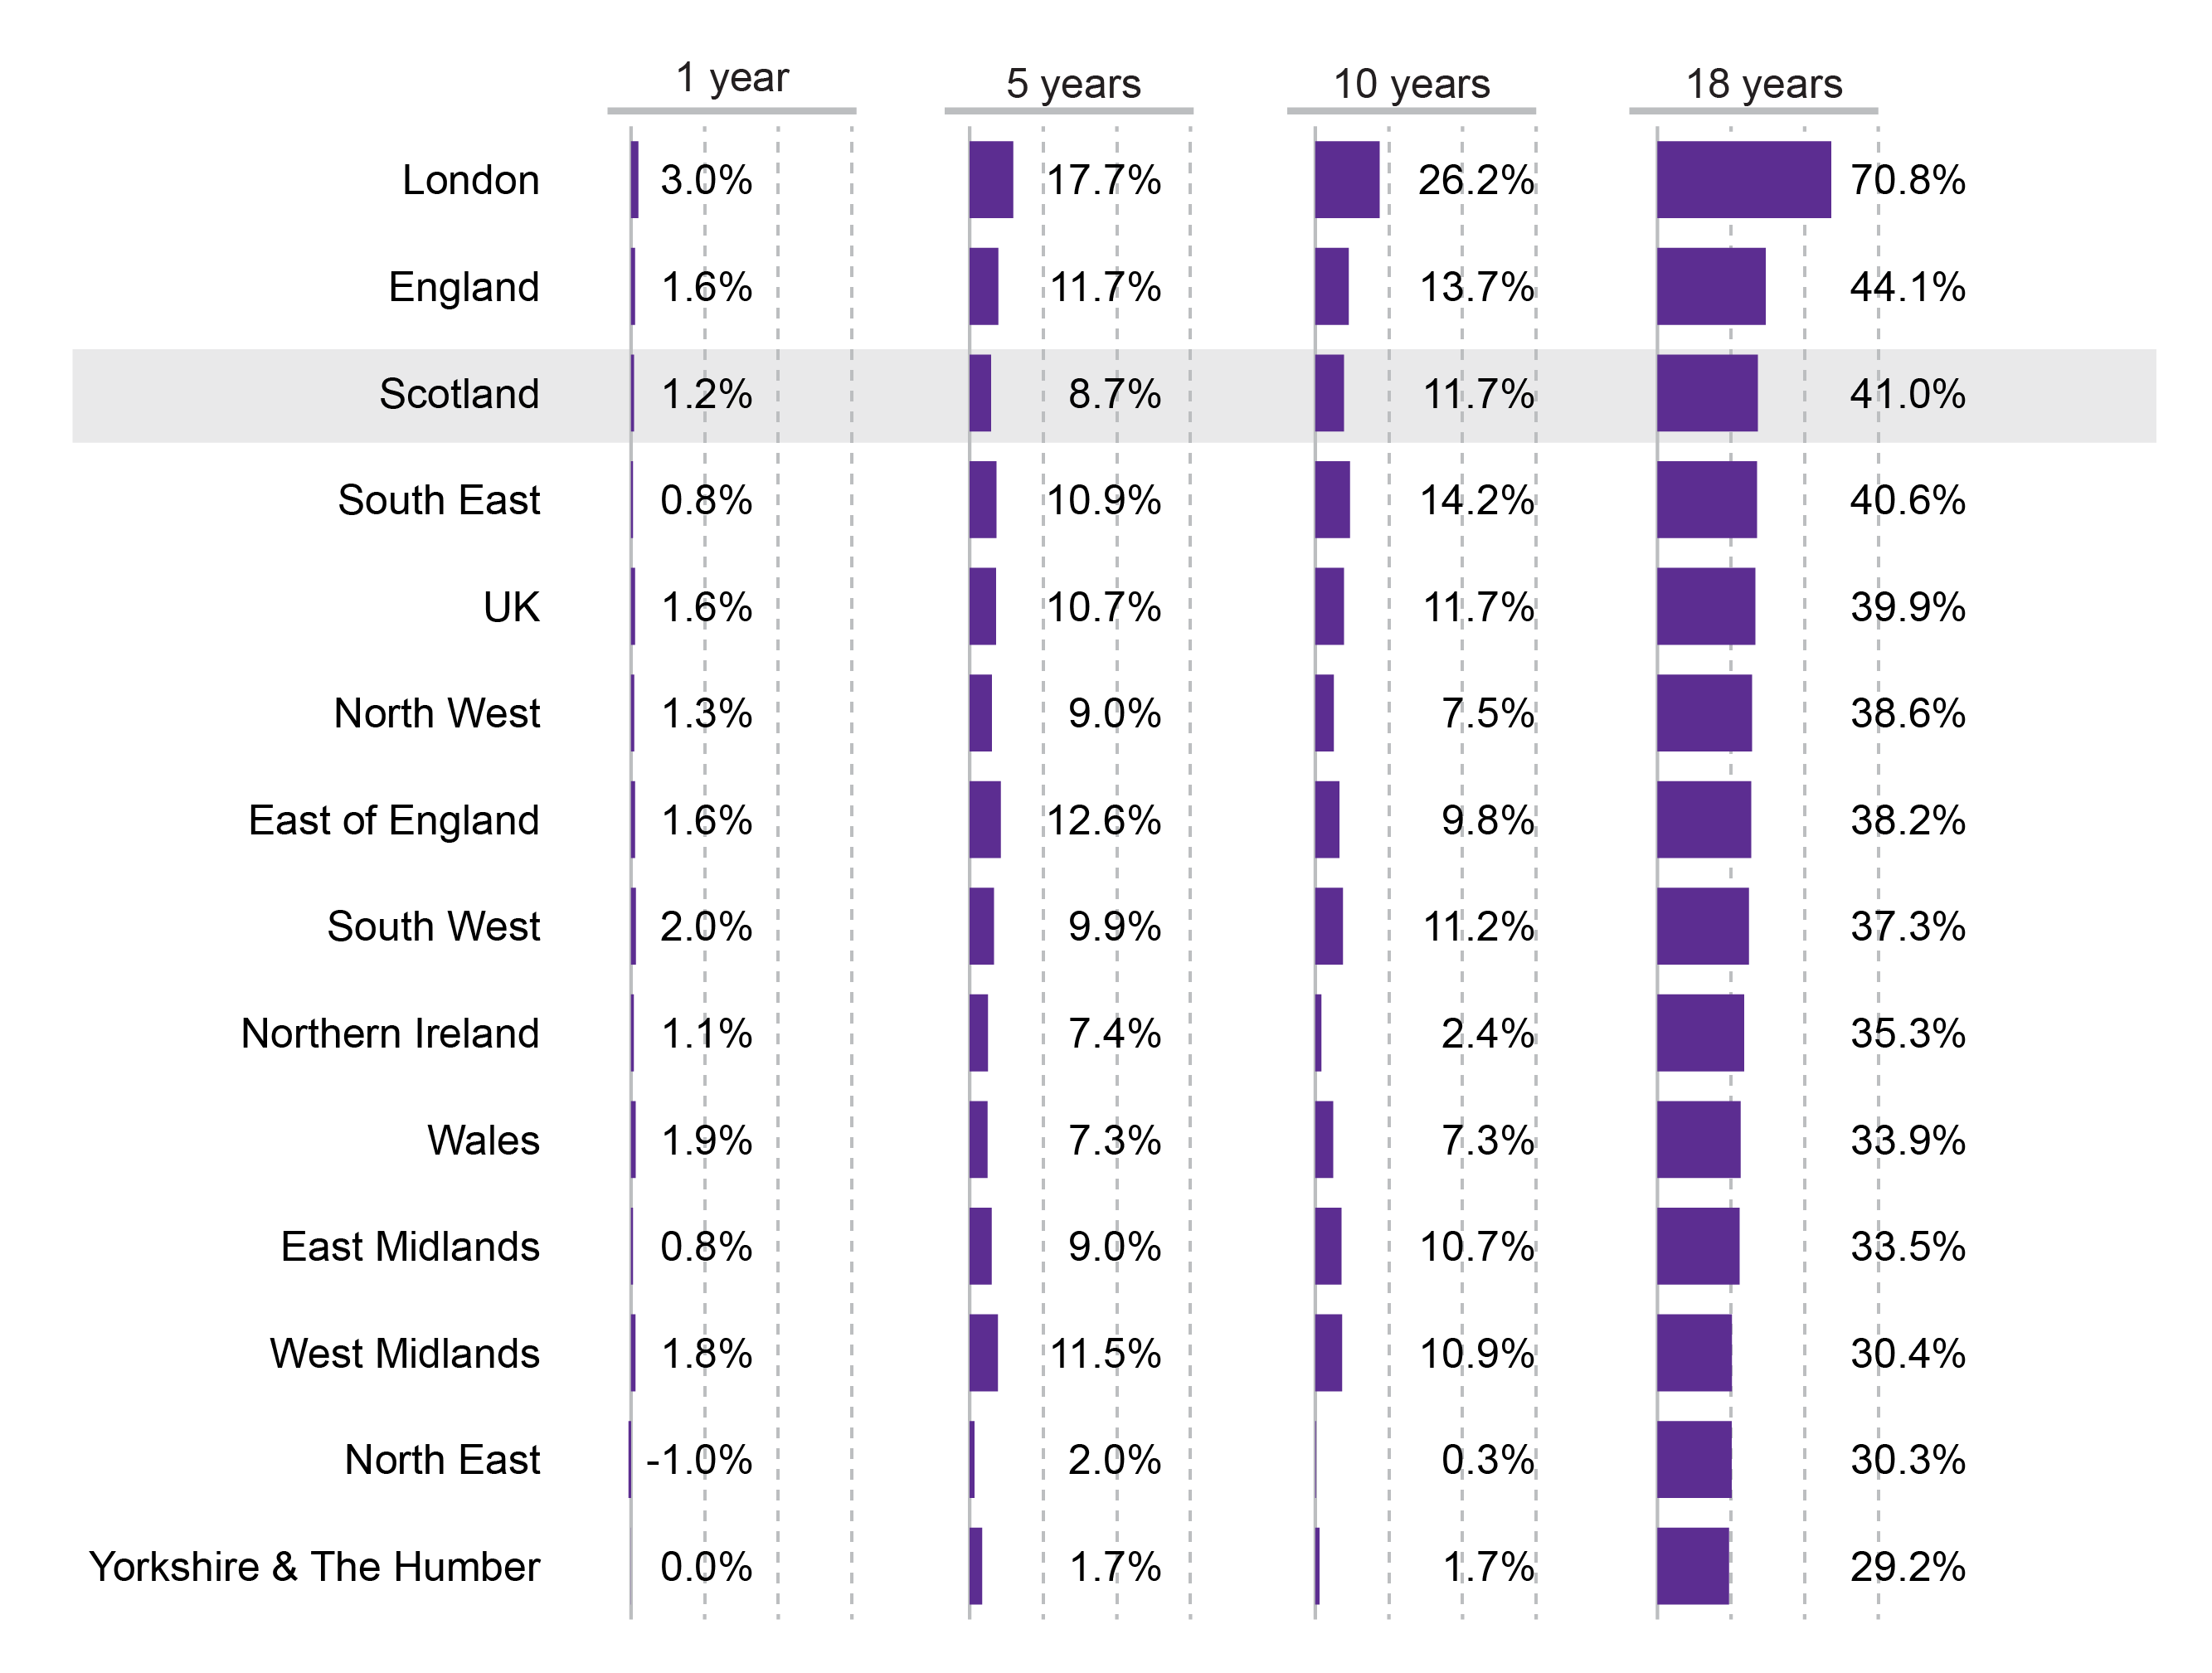Image resolution: width=2212 pixels, height=1673 pixels.
Task: Select the highlighted Scotland row label
Action: [x=459, y=394]
